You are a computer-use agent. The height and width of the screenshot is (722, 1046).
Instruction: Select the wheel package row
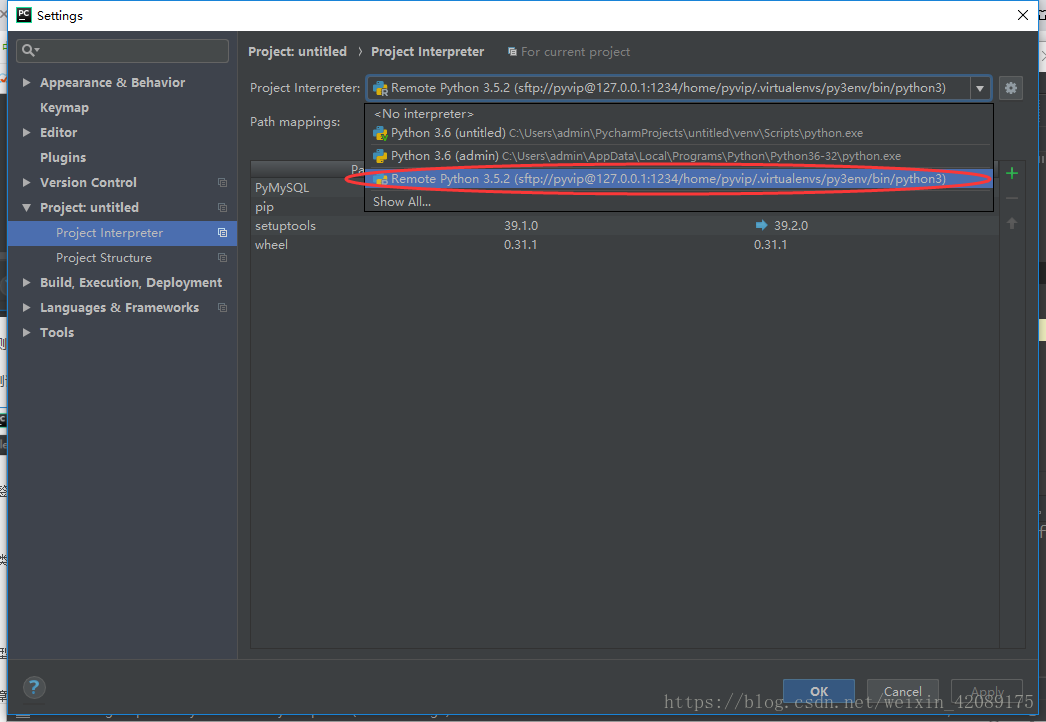pos(624,245)
